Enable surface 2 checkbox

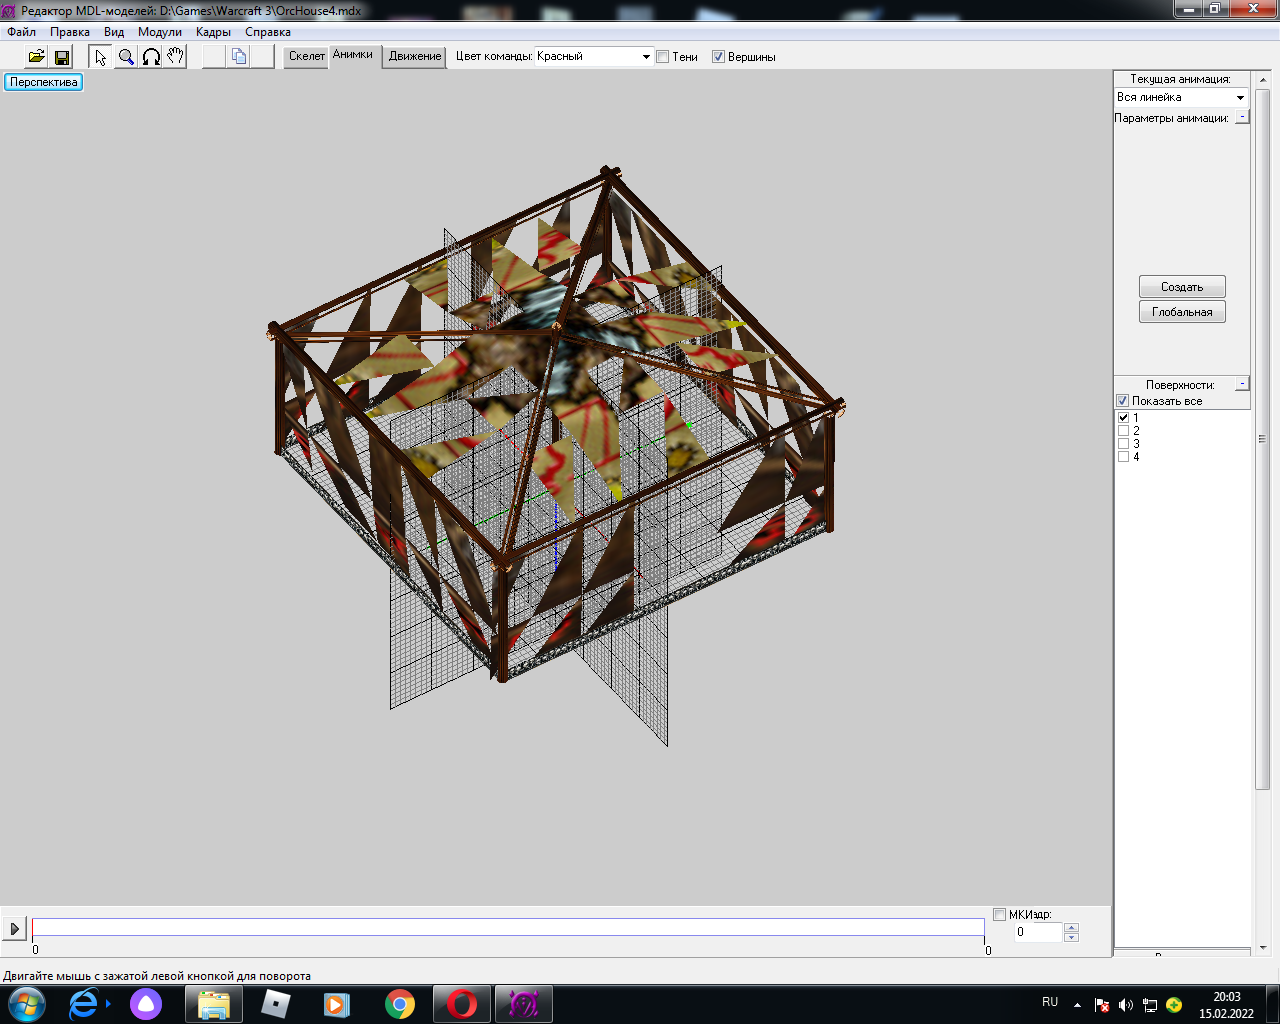pos(1123,431)
